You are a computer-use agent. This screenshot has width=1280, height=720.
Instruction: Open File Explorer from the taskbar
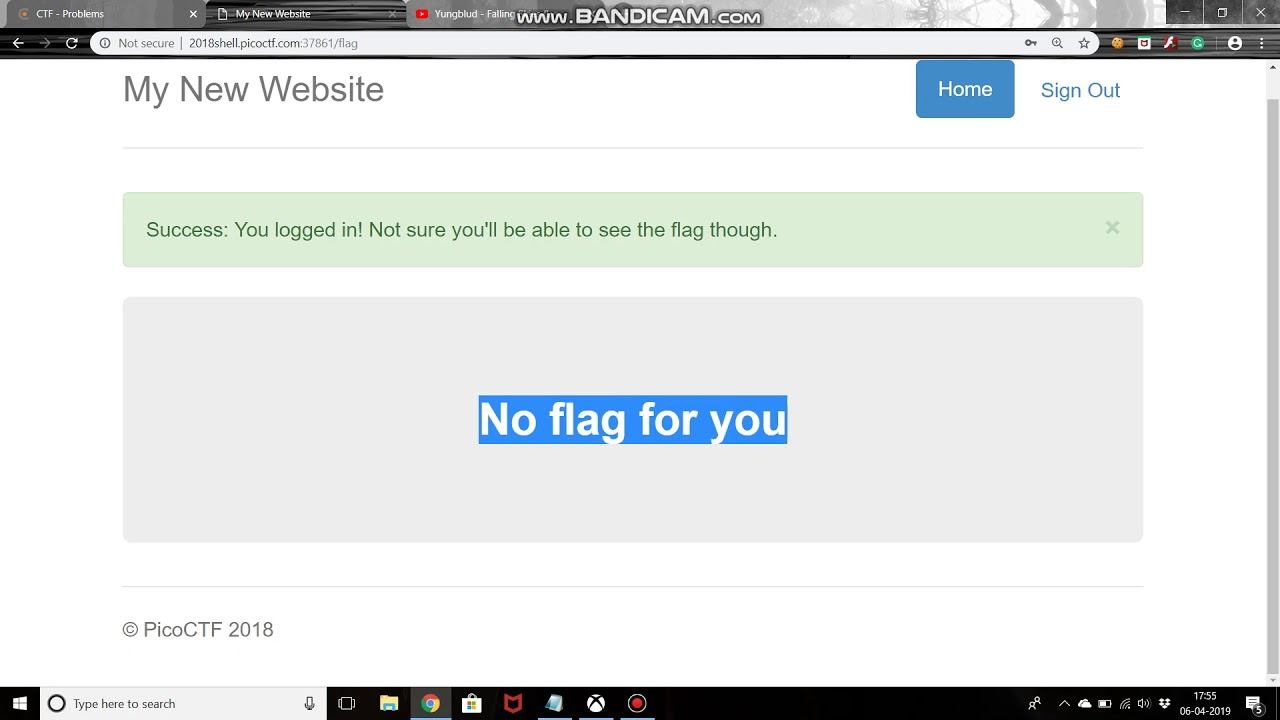389,703
